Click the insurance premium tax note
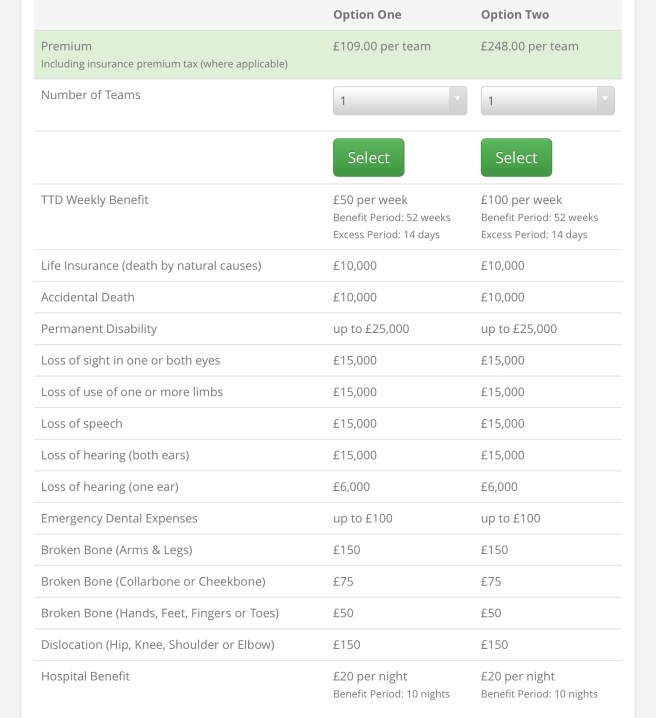The image size is (656, 718). [164, 64]
